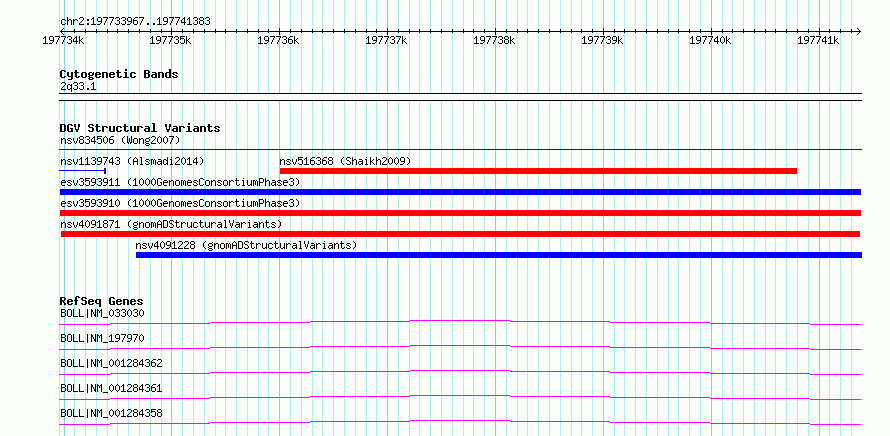This screenshot has height=436, width=890.
Task: Open nsv516368 (Shaikh2009) variant label
Action: pyautogui.click(x=345, y=161)
